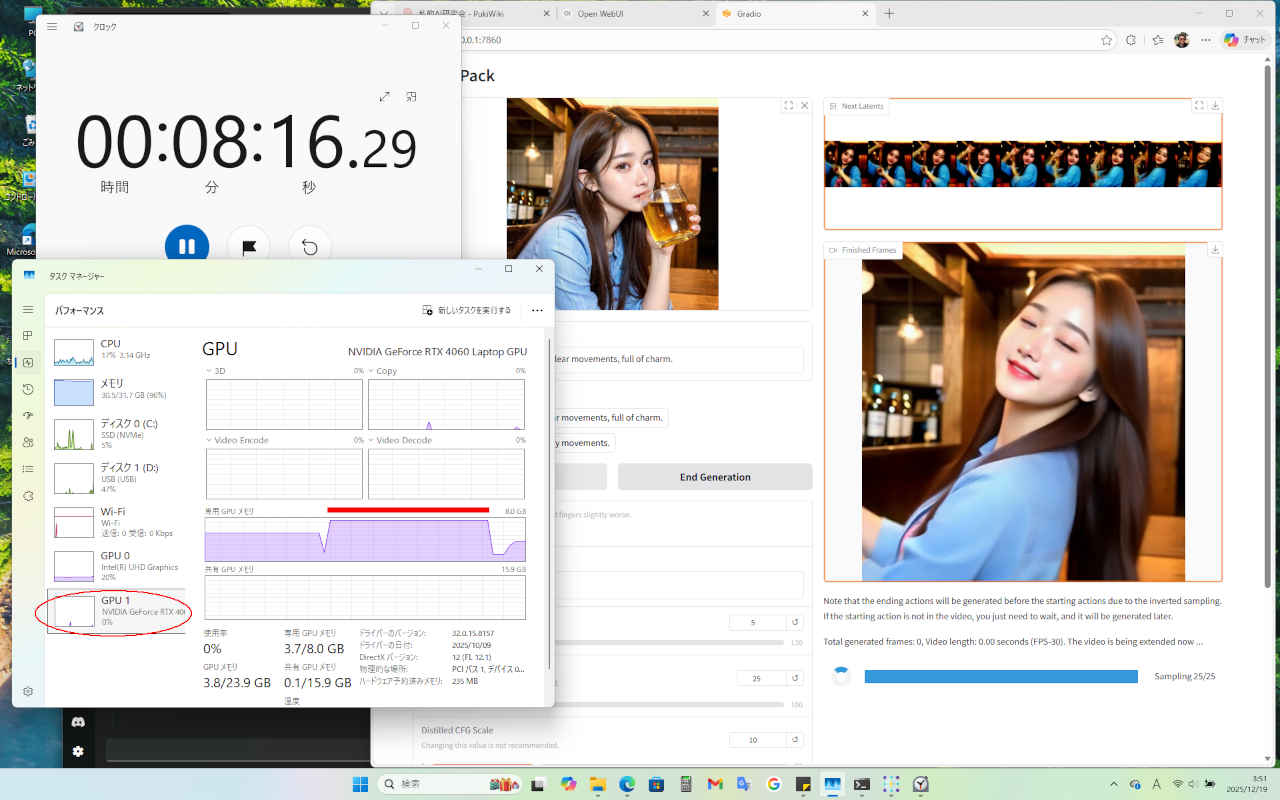Reset the stopwatch timer
The height and width of the screenshot is (800, 1280).
pyautogui.click(x=310, y=246)
